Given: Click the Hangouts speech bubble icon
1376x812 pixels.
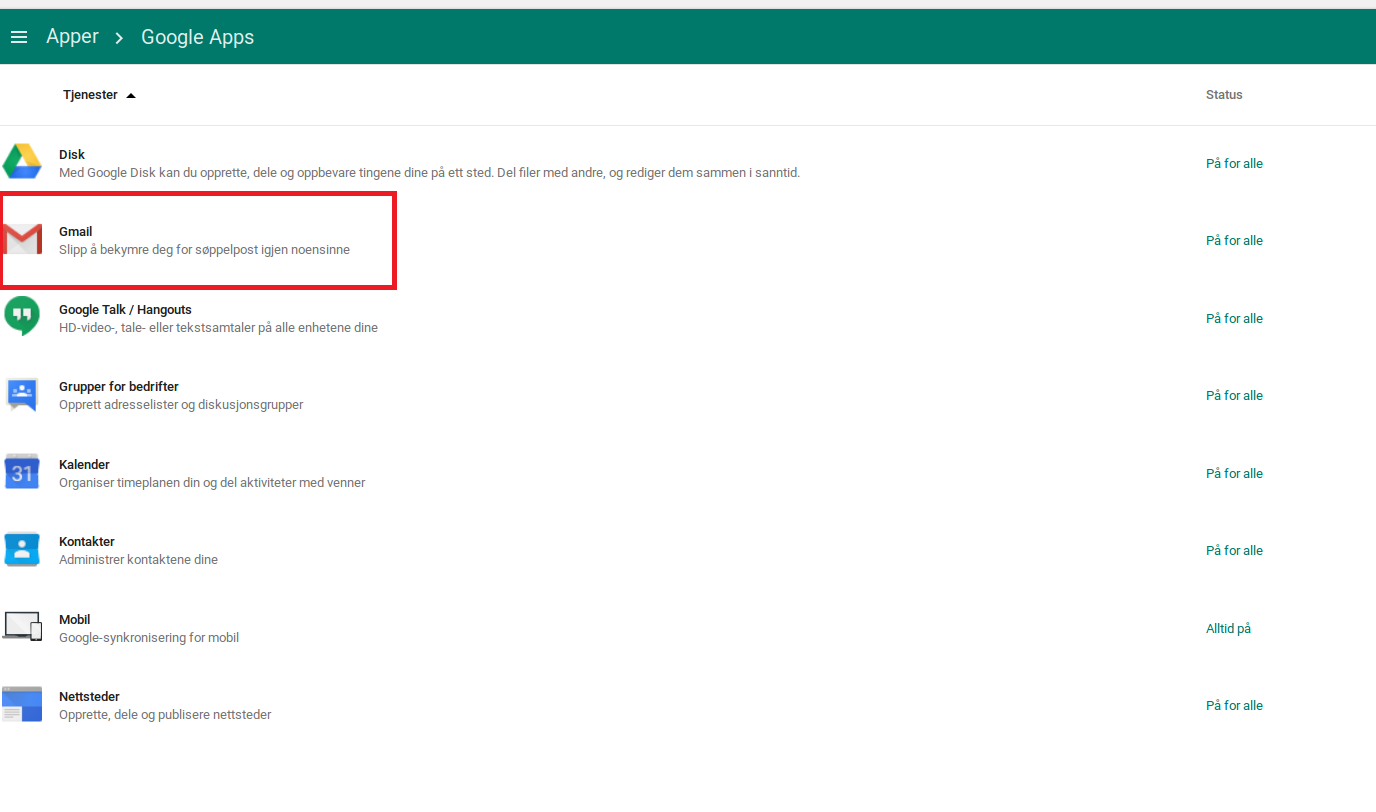Looking at the screenshot, I should point(22,317).
